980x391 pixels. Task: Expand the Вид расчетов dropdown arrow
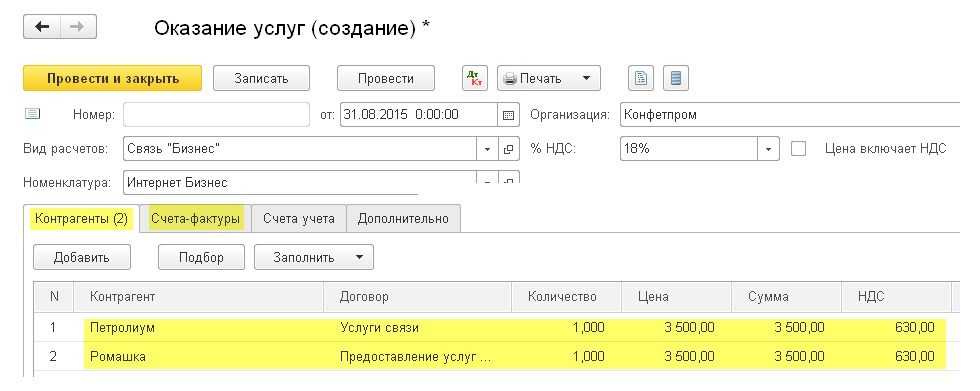[x=488, y=149]
